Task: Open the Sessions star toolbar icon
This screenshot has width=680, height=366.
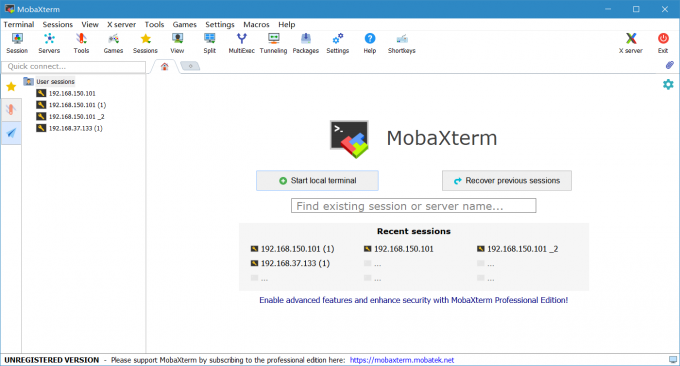Action: pos(145,43)
